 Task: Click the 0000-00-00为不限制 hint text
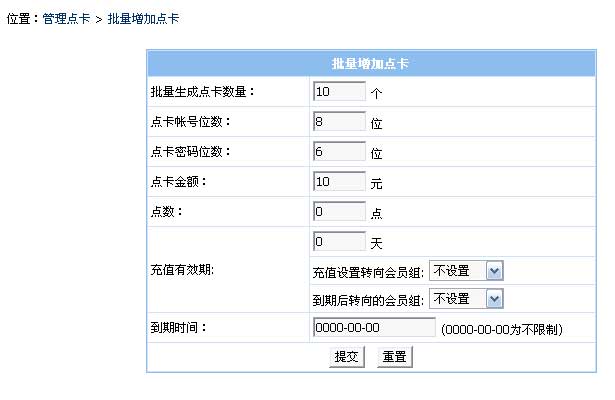click(500, 329)
